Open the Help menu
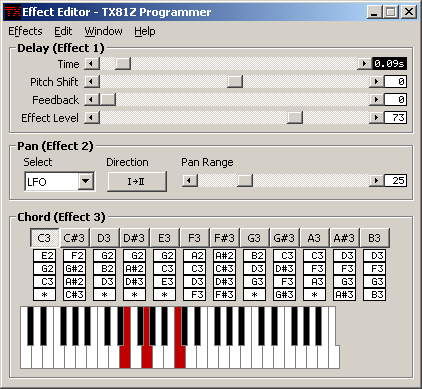 point(145,31)
